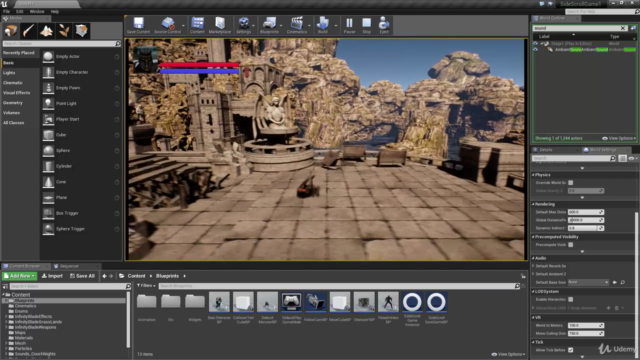Open Default Base Sound Mix dropdown
This screenshot has height=360, width=640.
coord(588,282)
